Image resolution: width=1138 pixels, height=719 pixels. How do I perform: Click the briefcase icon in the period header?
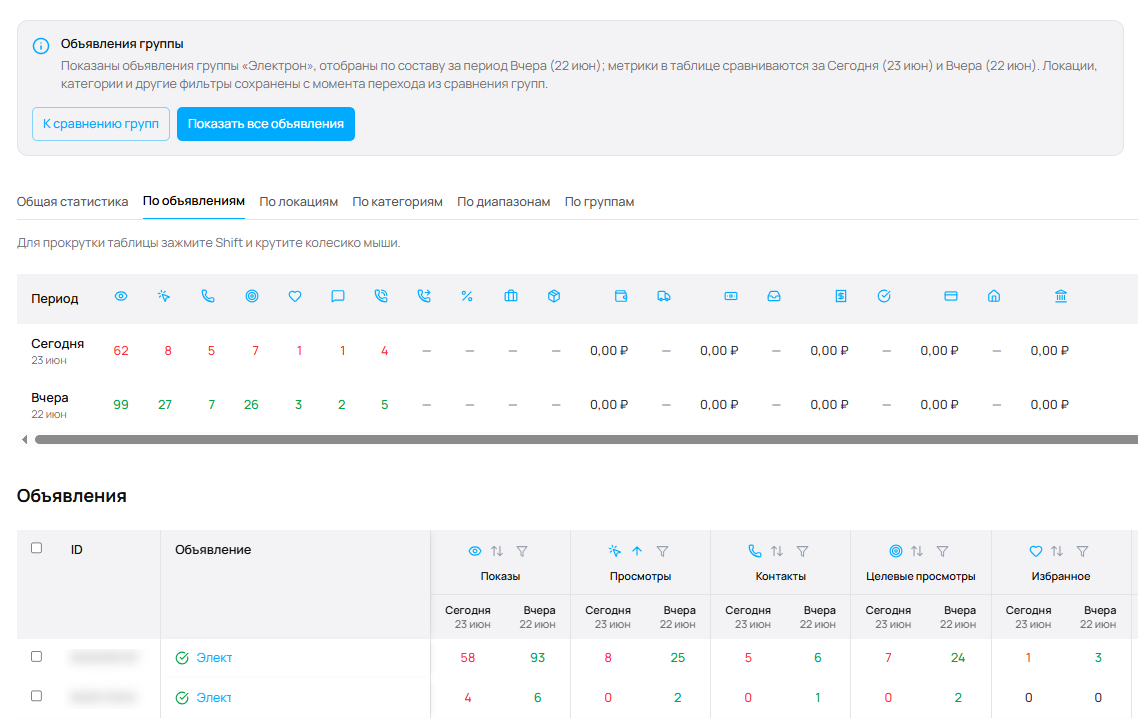pos(511,296)
